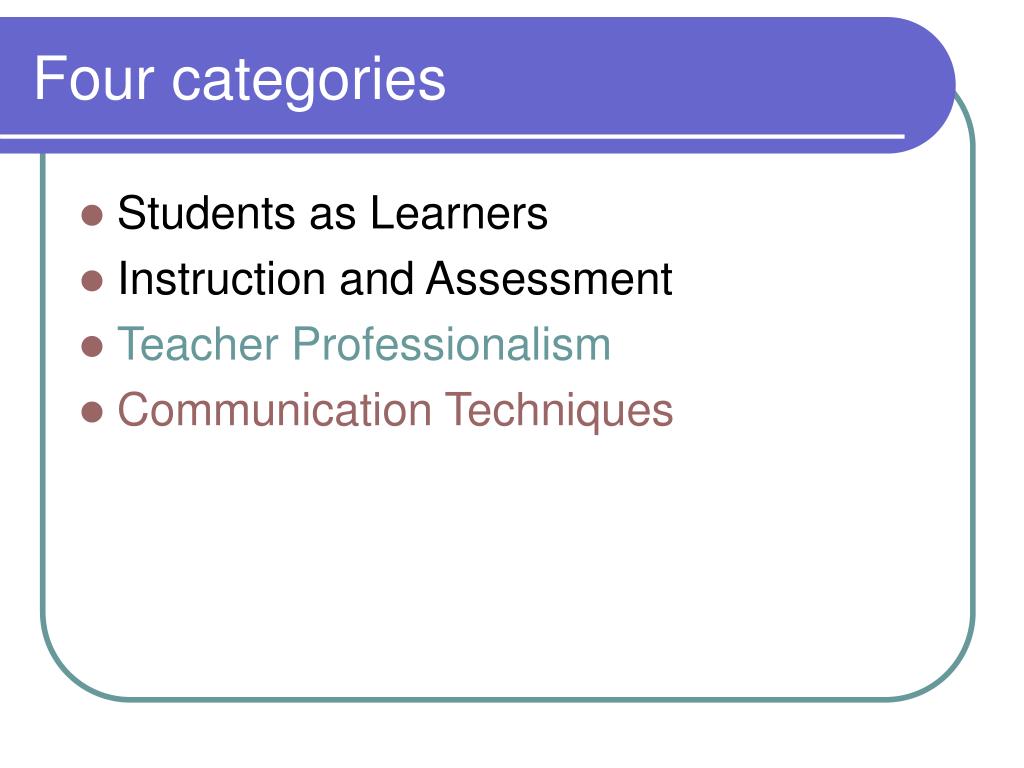Click the word "Instruction" in second bullet
1024x768 pixels.
click(x=221, y=279)
